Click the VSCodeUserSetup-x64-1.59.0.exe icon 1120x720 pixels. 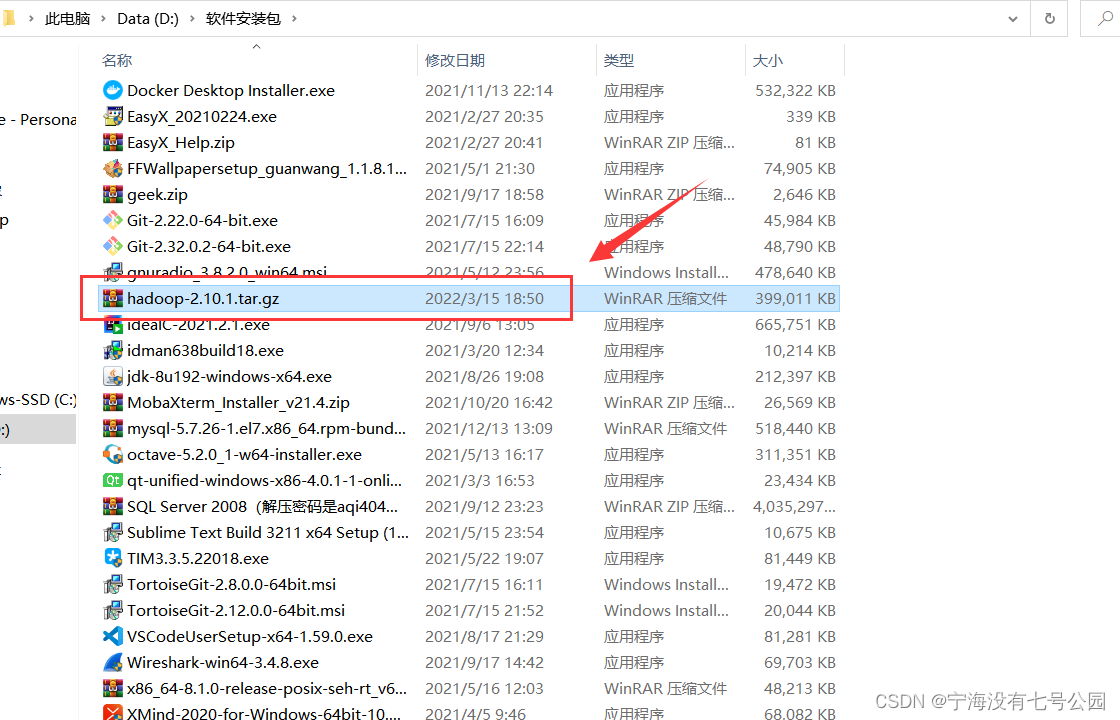(113, 636)
